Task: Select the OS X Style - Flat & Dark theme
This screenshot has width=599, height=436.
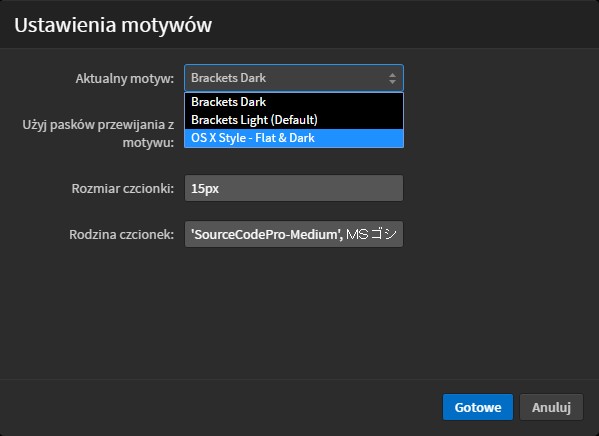Action: point(294,138)
